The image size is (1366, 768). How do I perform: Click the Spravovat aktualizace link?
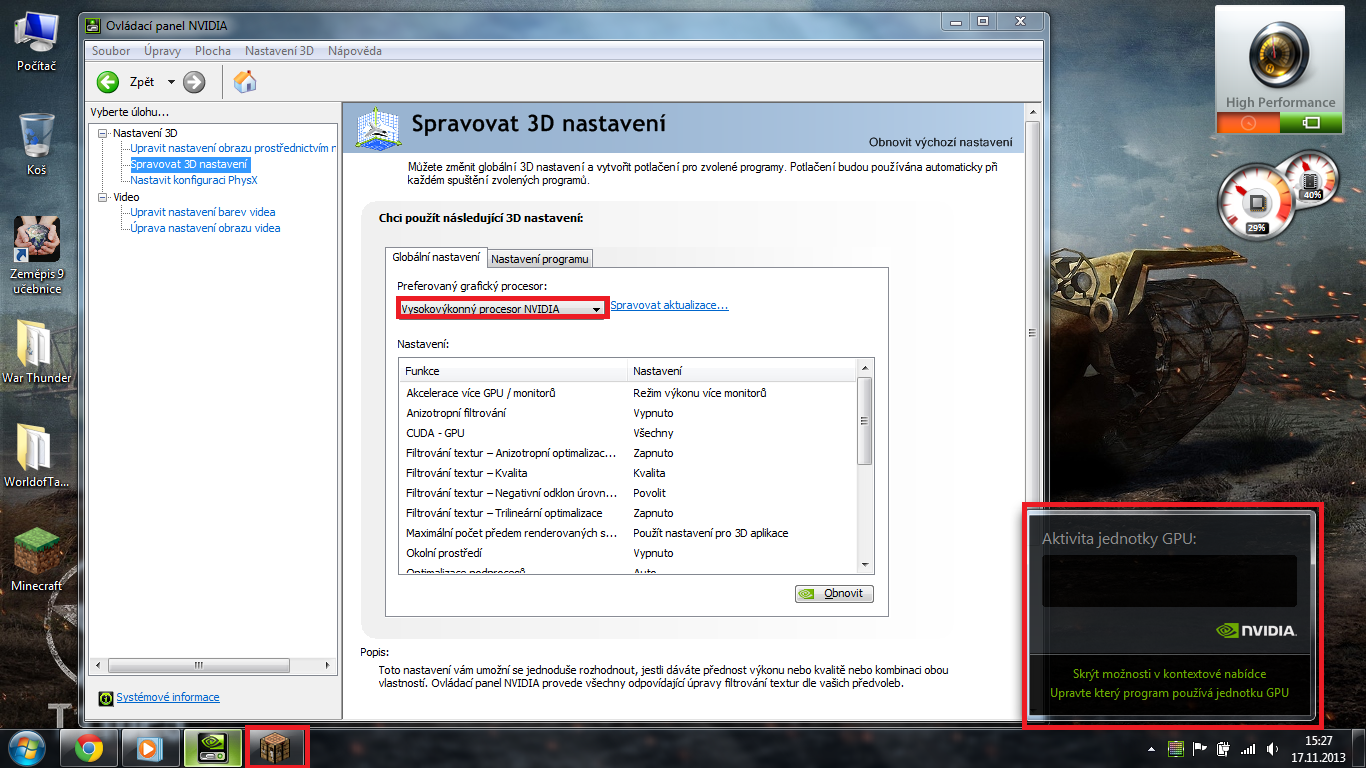(x=669, y=305)
